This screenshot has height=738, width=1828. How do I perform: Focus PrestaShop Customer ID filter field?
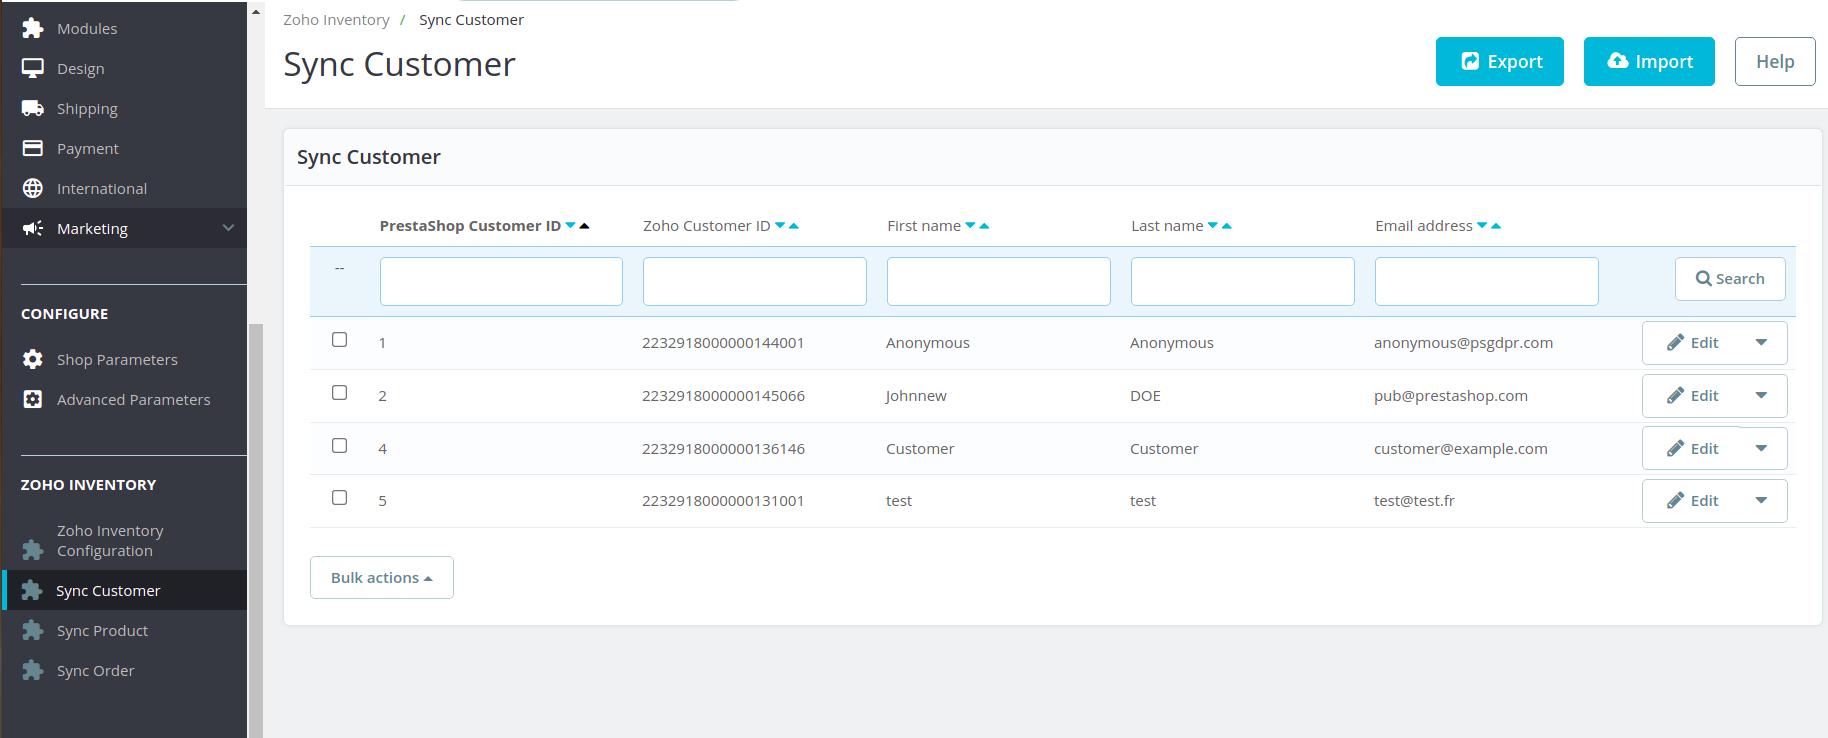pos(501,281)
